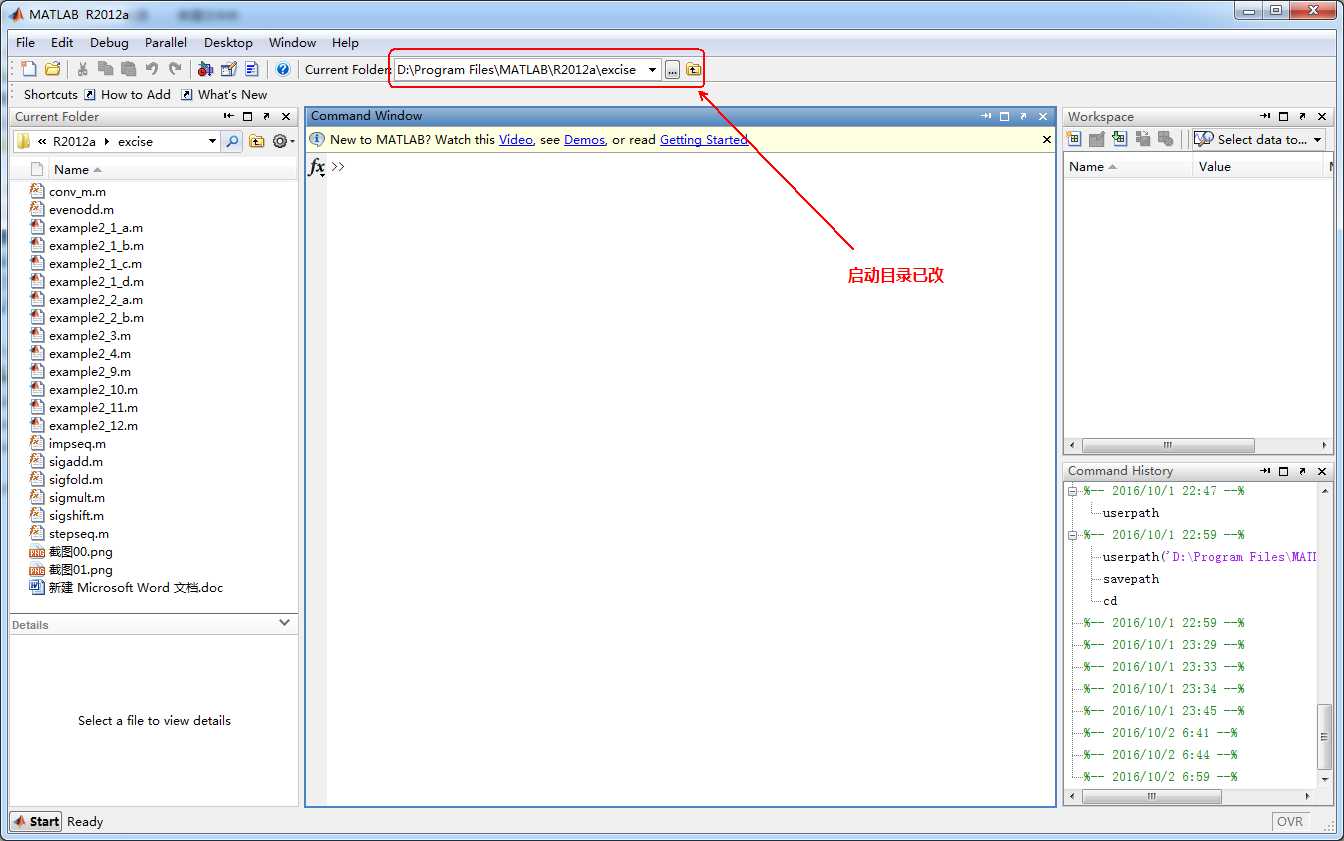
Task: Collapse the 2016/10/1 22:59 history group
Action: tap(1073, 535)
